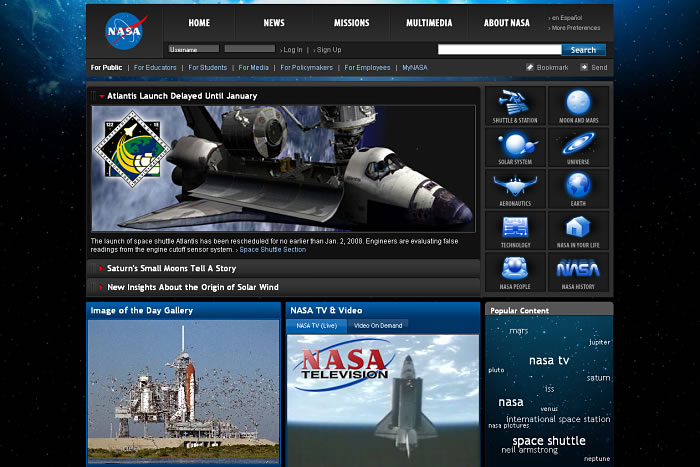Click the 'venus' popular tag

[549, 409]
